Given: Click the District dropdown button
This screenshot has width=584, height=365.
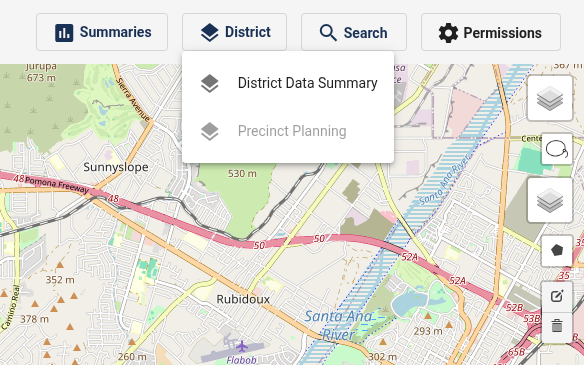Looking at the screenshot, I should (234, 32).
